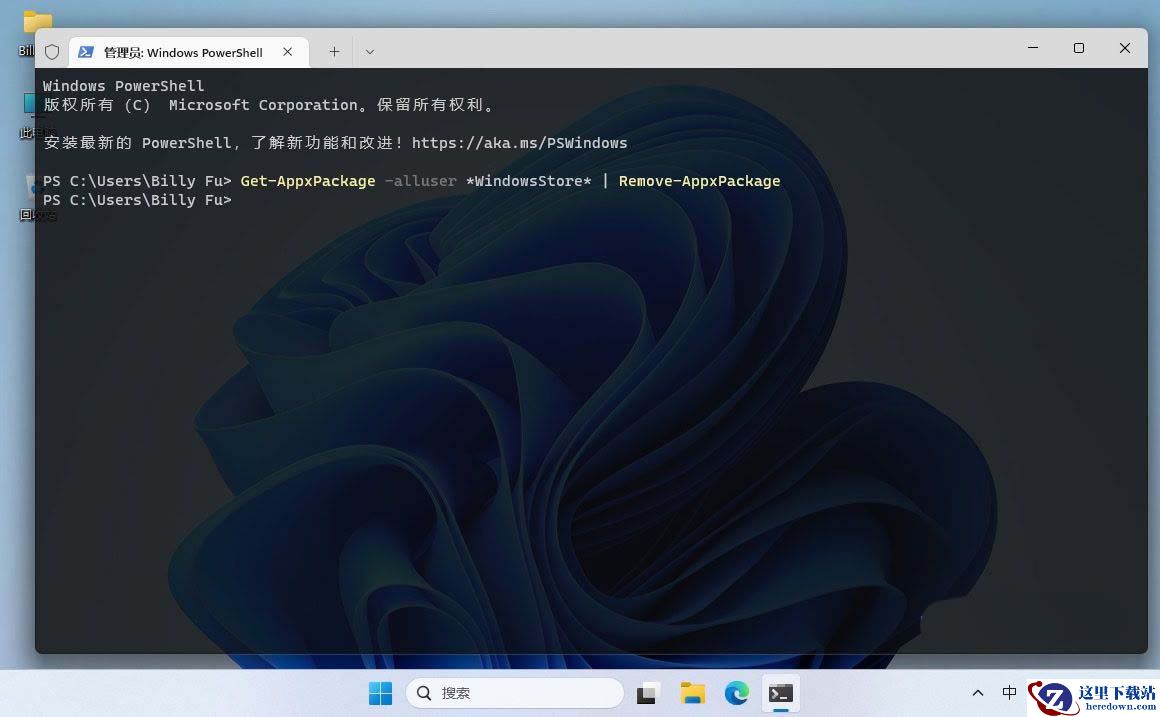Select the Windows PowerShell tab
Viewport: 1160px width, 717px height.
(189, 52)
